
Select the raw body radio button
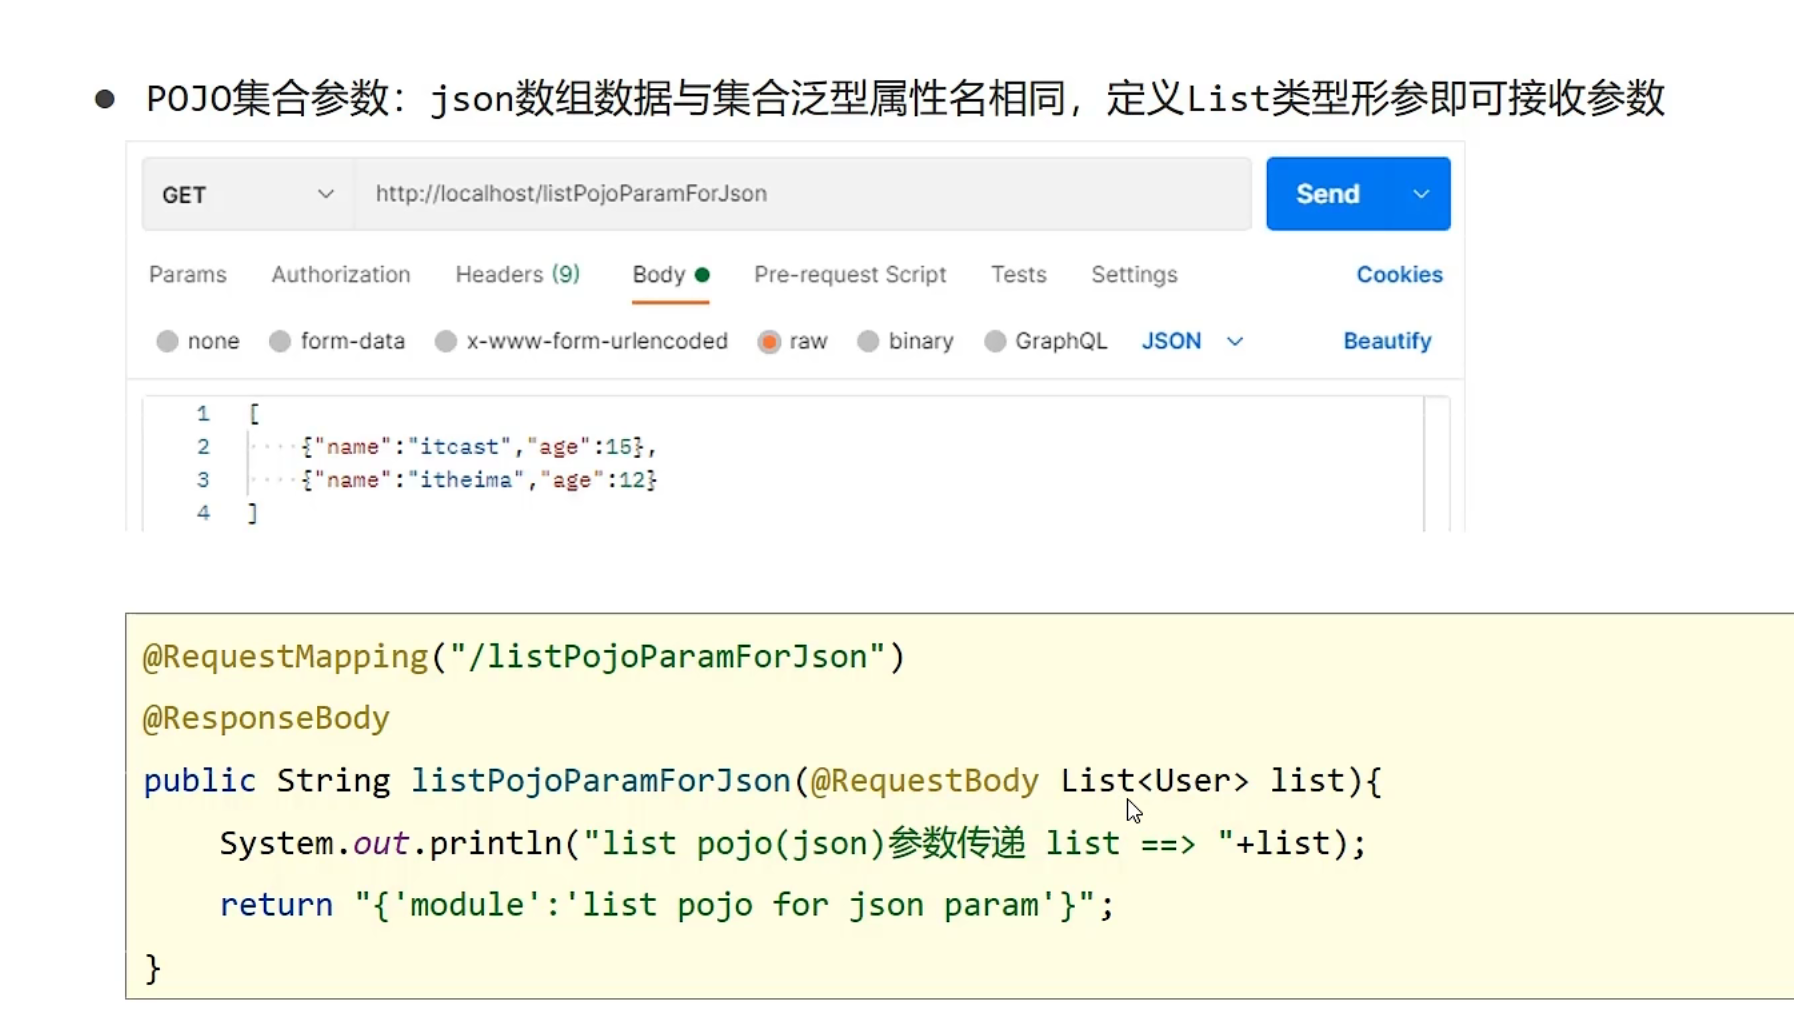point(769,342)
